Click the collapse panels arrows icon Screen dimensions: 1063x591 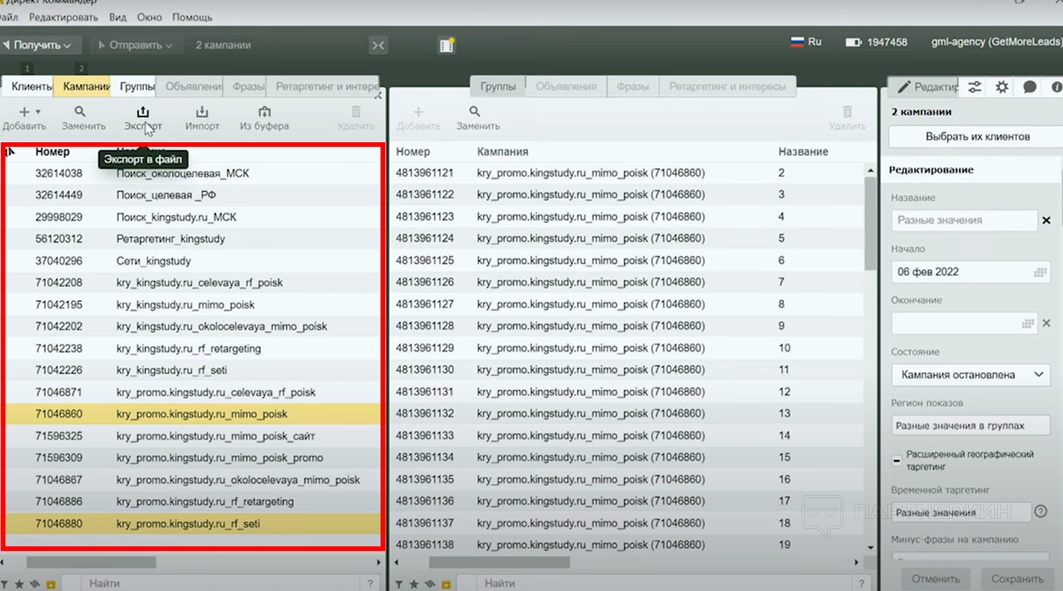378,45
